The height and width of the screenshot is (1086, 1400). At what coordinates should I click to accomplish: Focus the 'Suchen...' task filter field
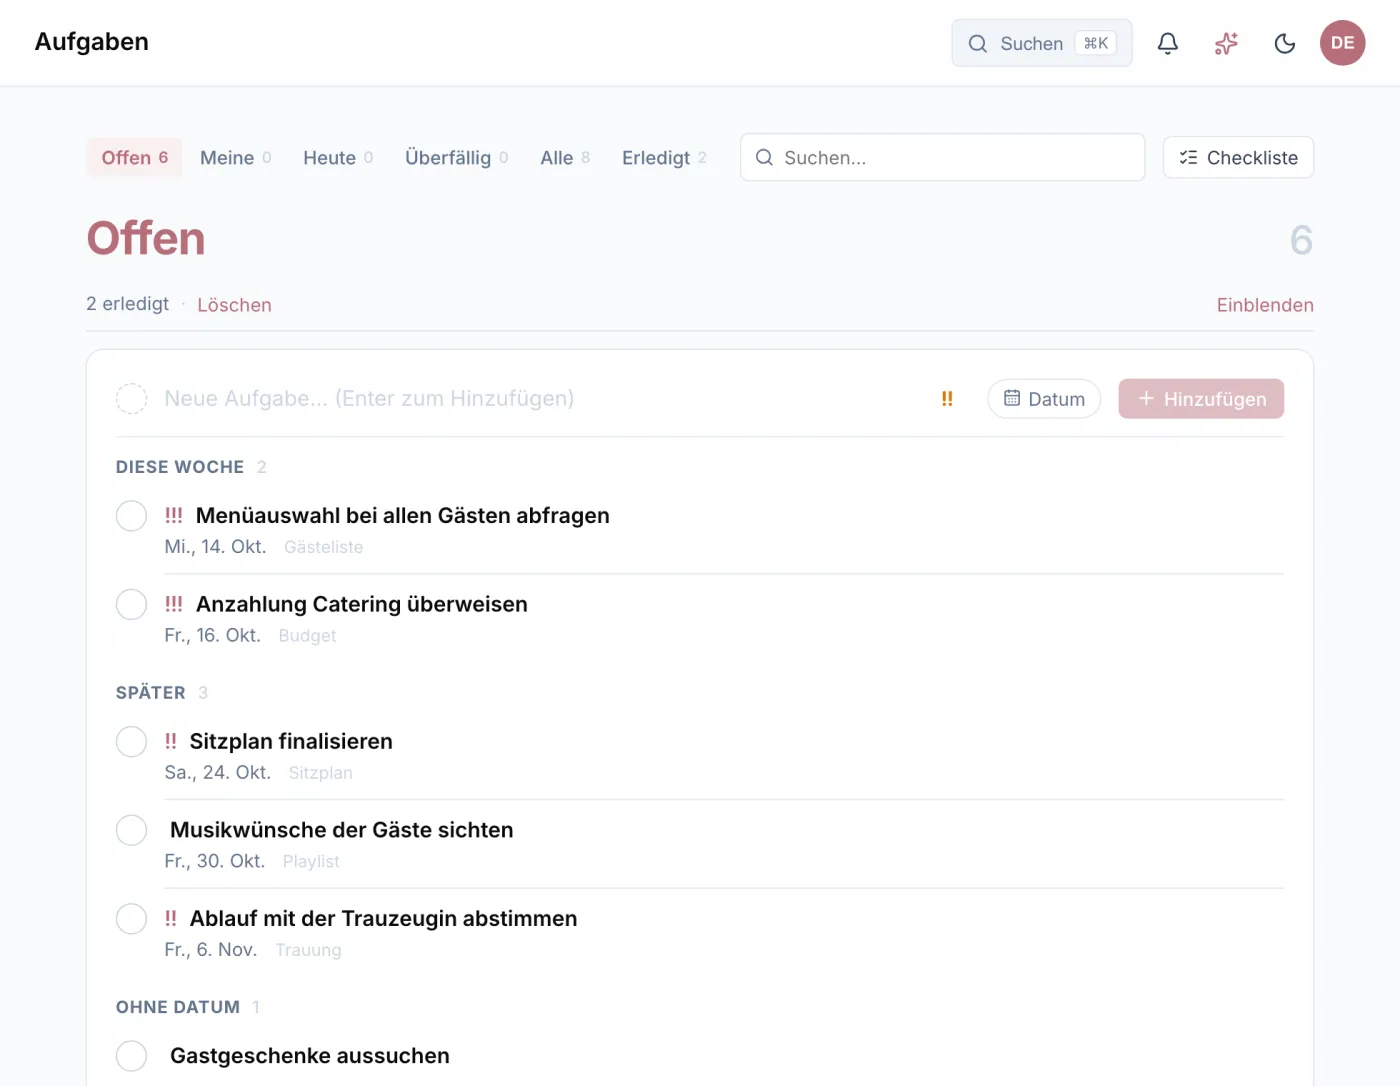[x=942, y=158]
